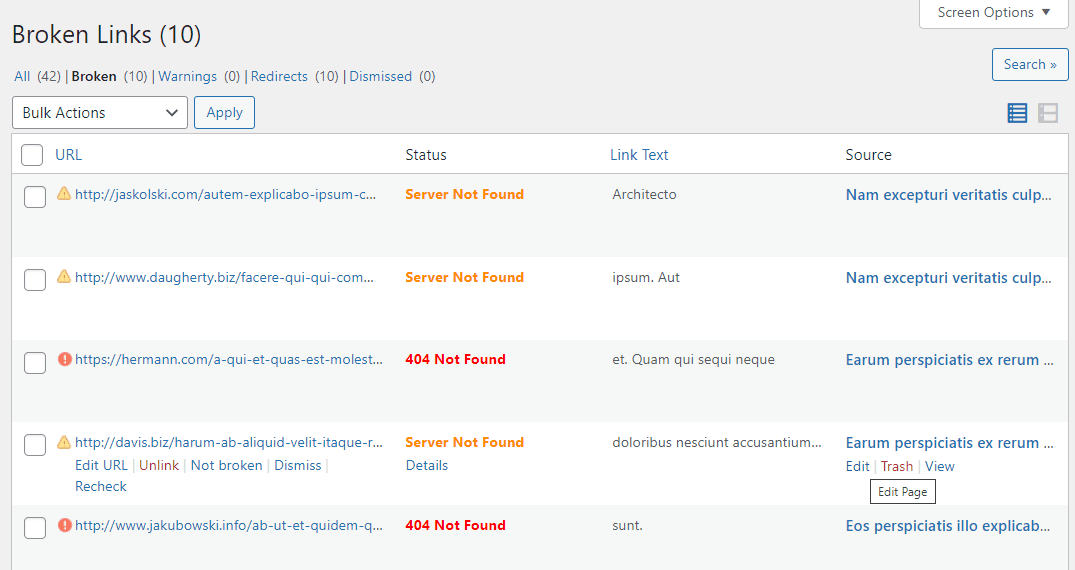Viewport: 1075px width, 570px height.
Task: Tick the select-all checkbox in header
Action: 32,155
